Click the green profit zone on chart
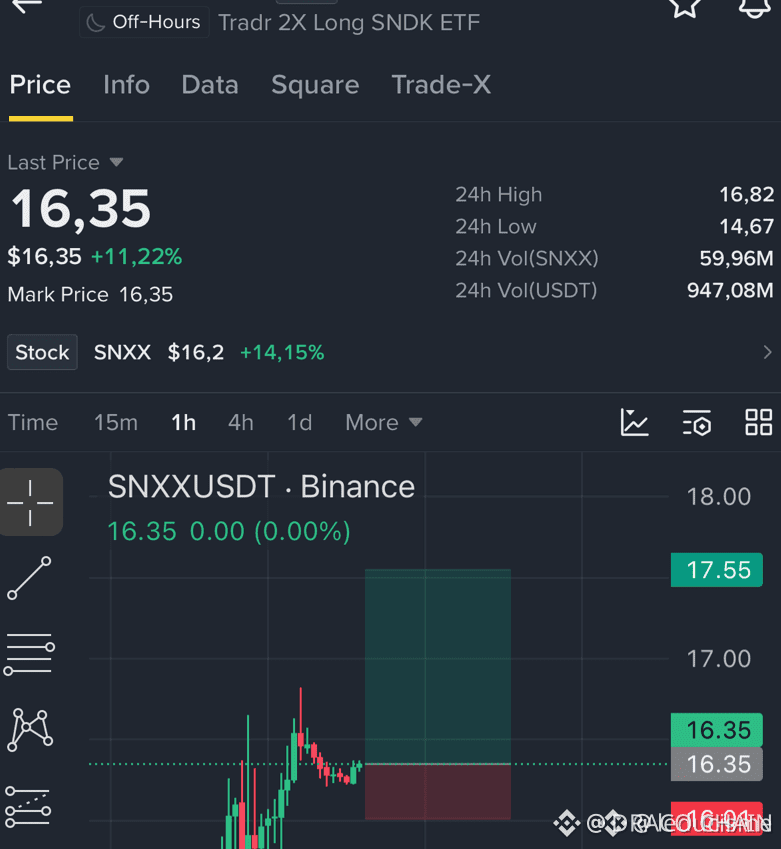This screenshot has width=781, height=849. (438, 666)
